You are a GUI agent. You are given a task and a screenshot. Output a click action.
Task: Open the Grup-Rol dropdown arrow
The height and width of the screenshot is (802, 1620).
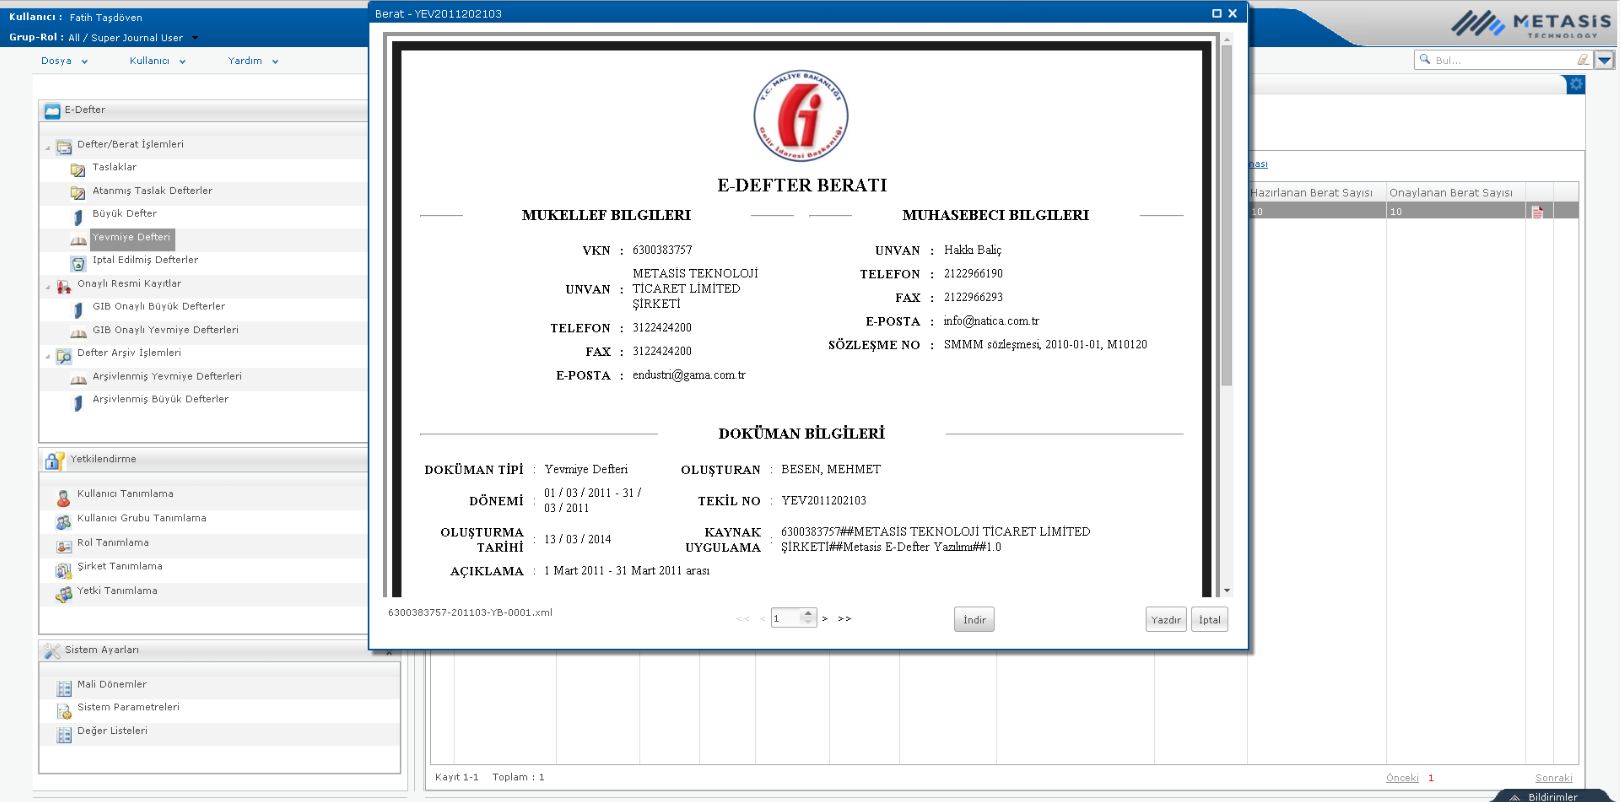click(195, 38)
